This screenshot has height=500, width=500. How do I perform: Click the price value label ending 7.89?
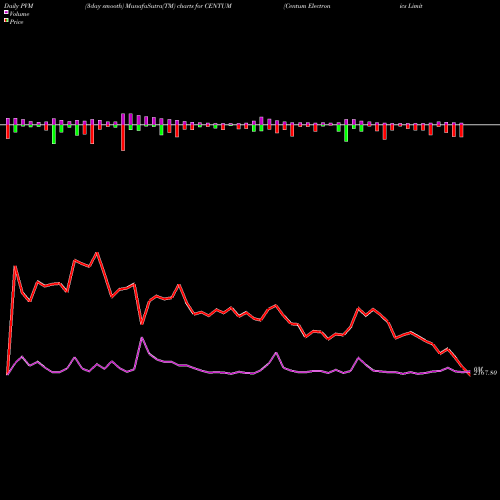point(485,373)
